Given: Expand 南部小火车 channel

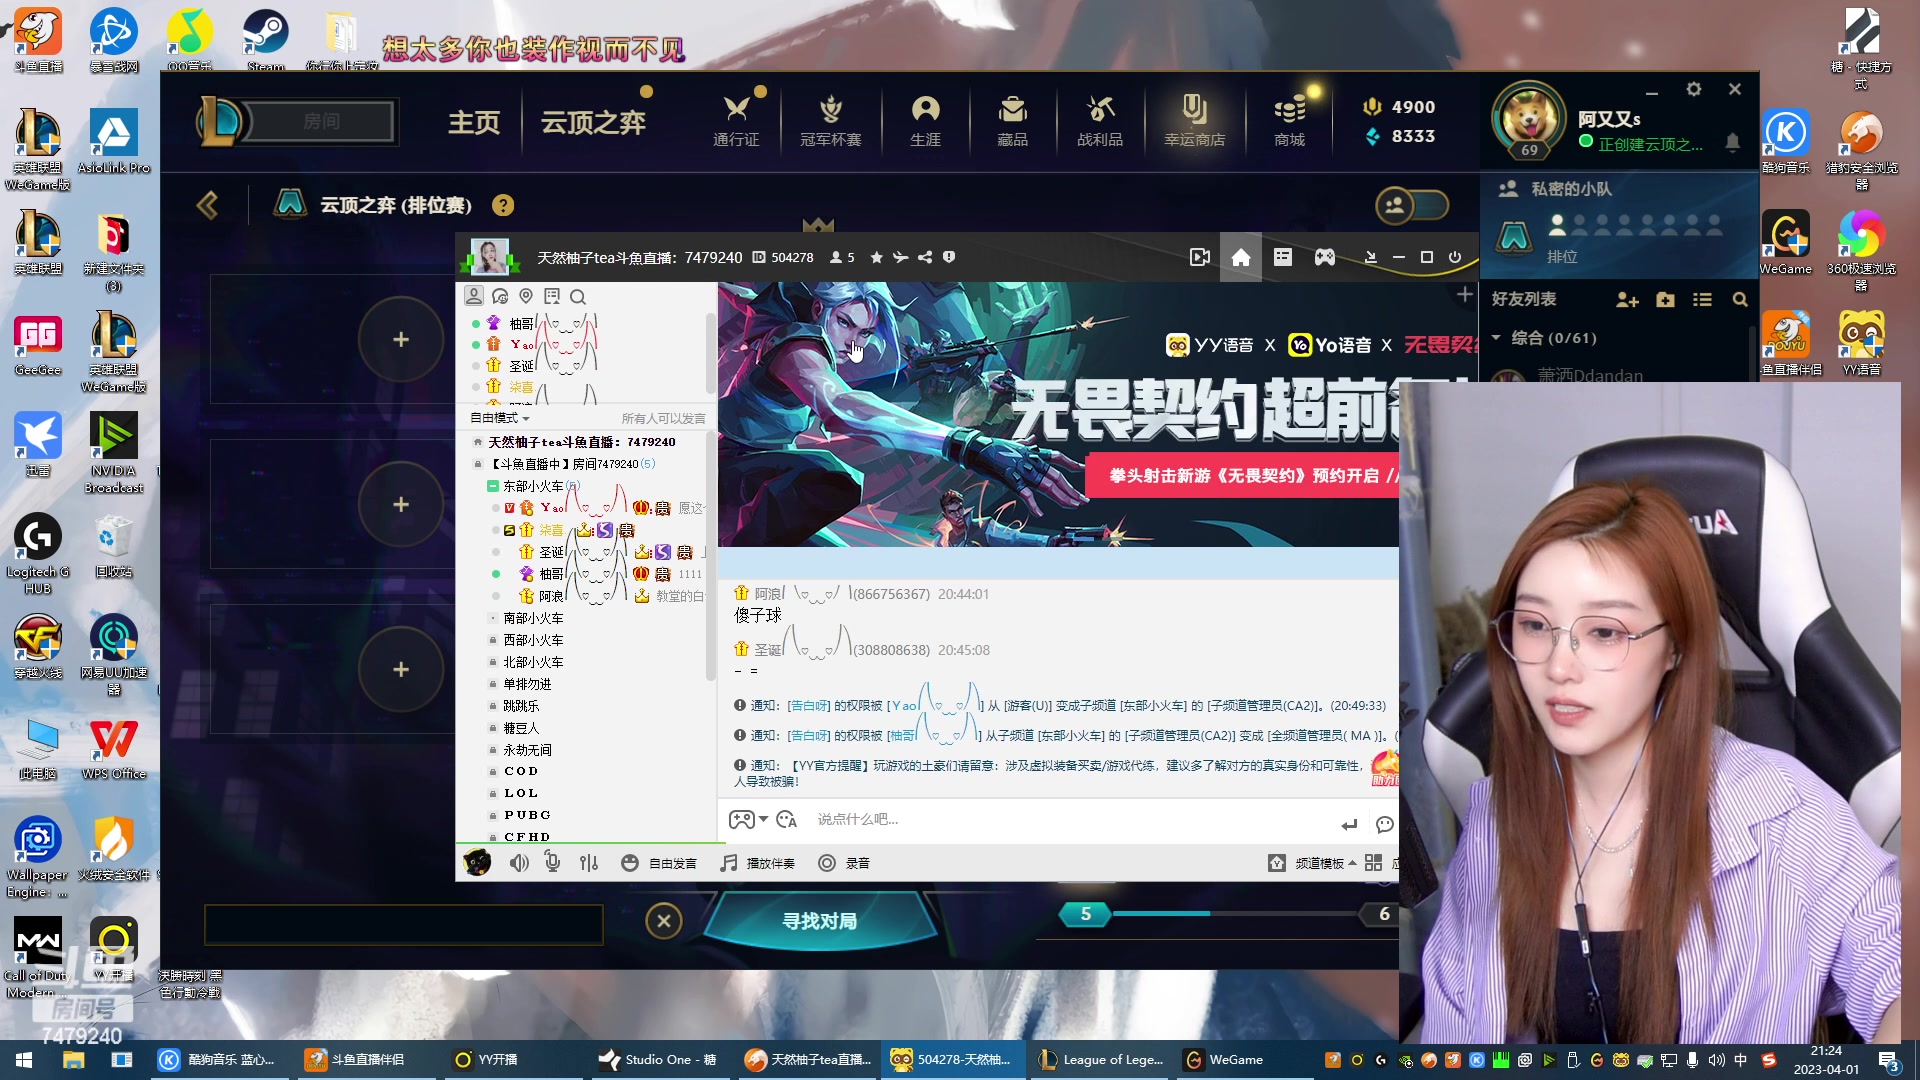Looking at the screenshot, I should tap(533, 618).
